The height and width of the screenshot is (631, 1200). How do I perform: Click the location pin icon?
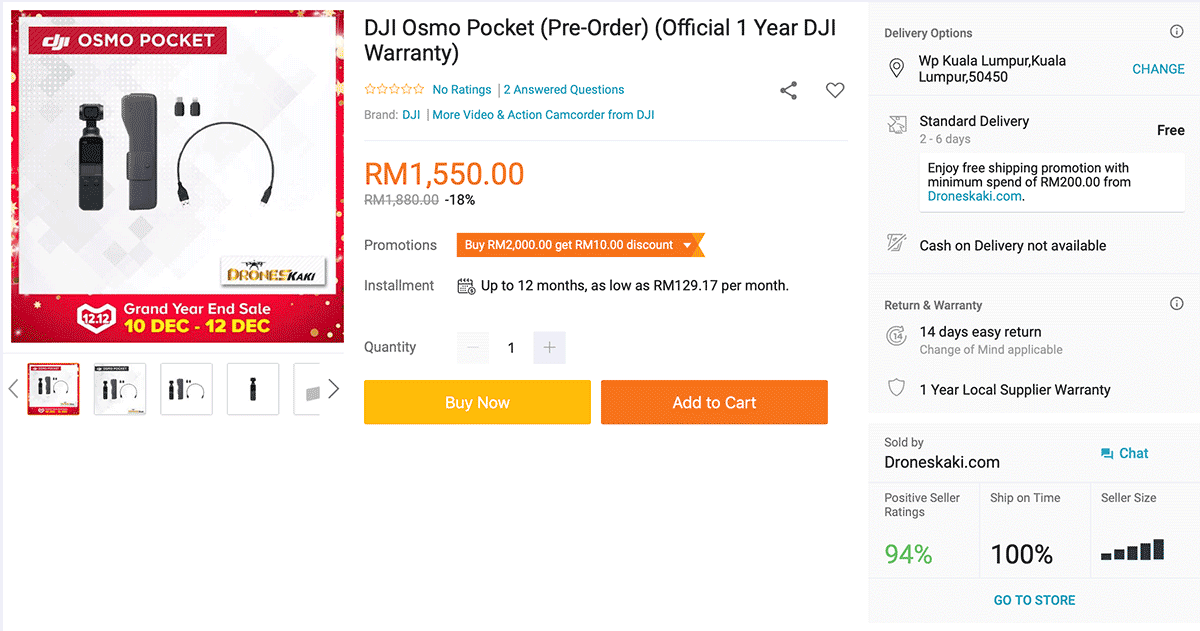pos(897,68)
